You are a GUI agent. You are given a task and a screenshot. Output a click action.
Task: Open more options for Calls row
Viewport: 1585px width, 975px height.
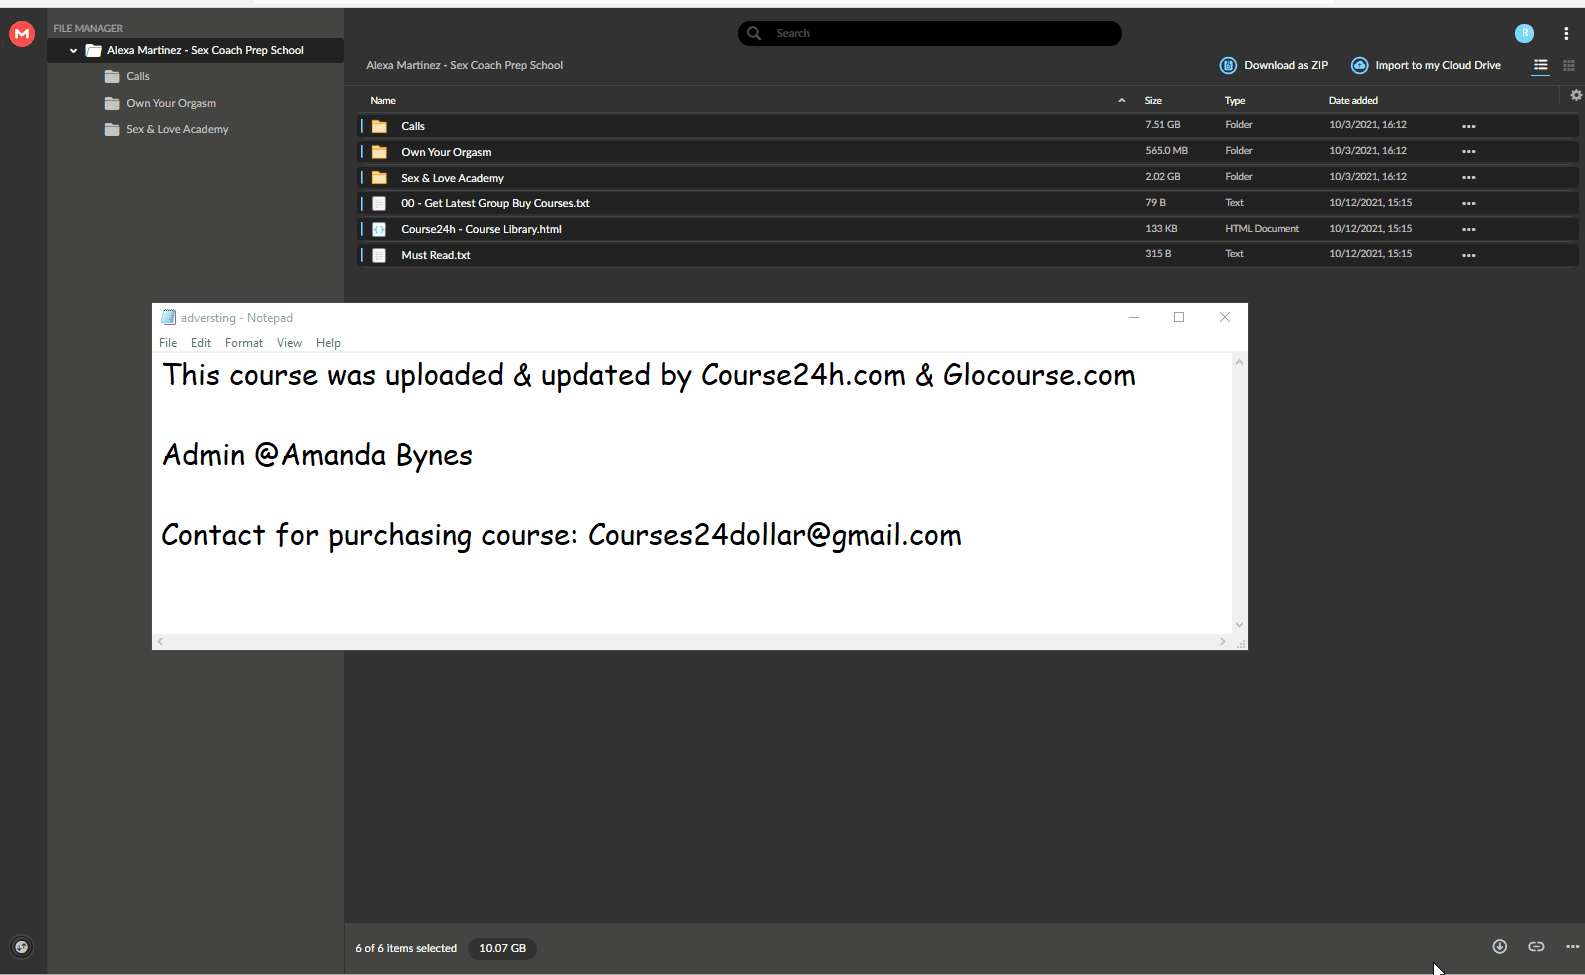click(x=1468, y=126)
